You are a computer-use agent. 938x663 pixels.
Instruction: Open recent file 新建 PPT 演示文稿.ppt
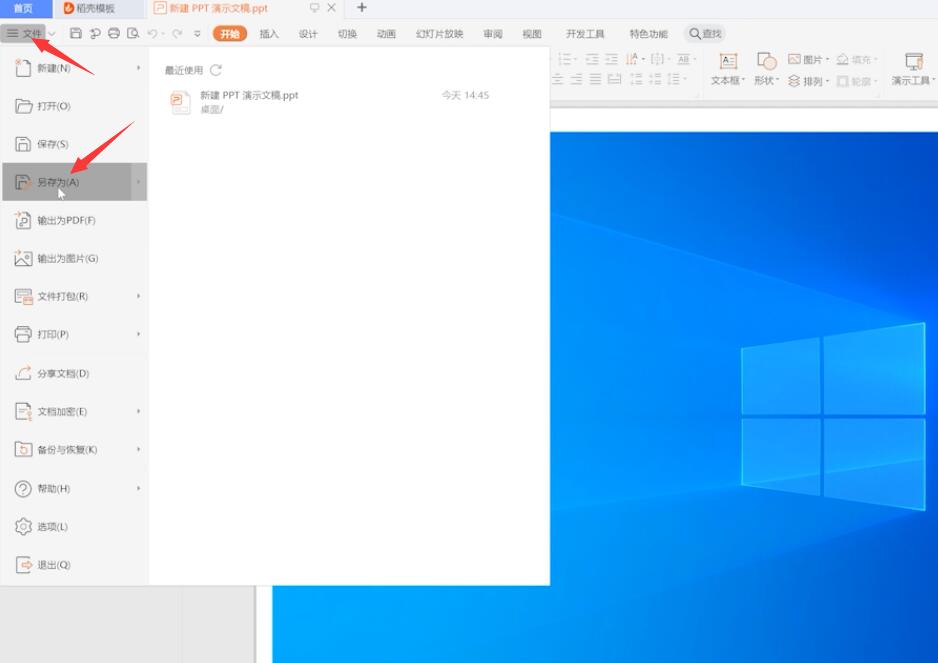tap(329, 102)
